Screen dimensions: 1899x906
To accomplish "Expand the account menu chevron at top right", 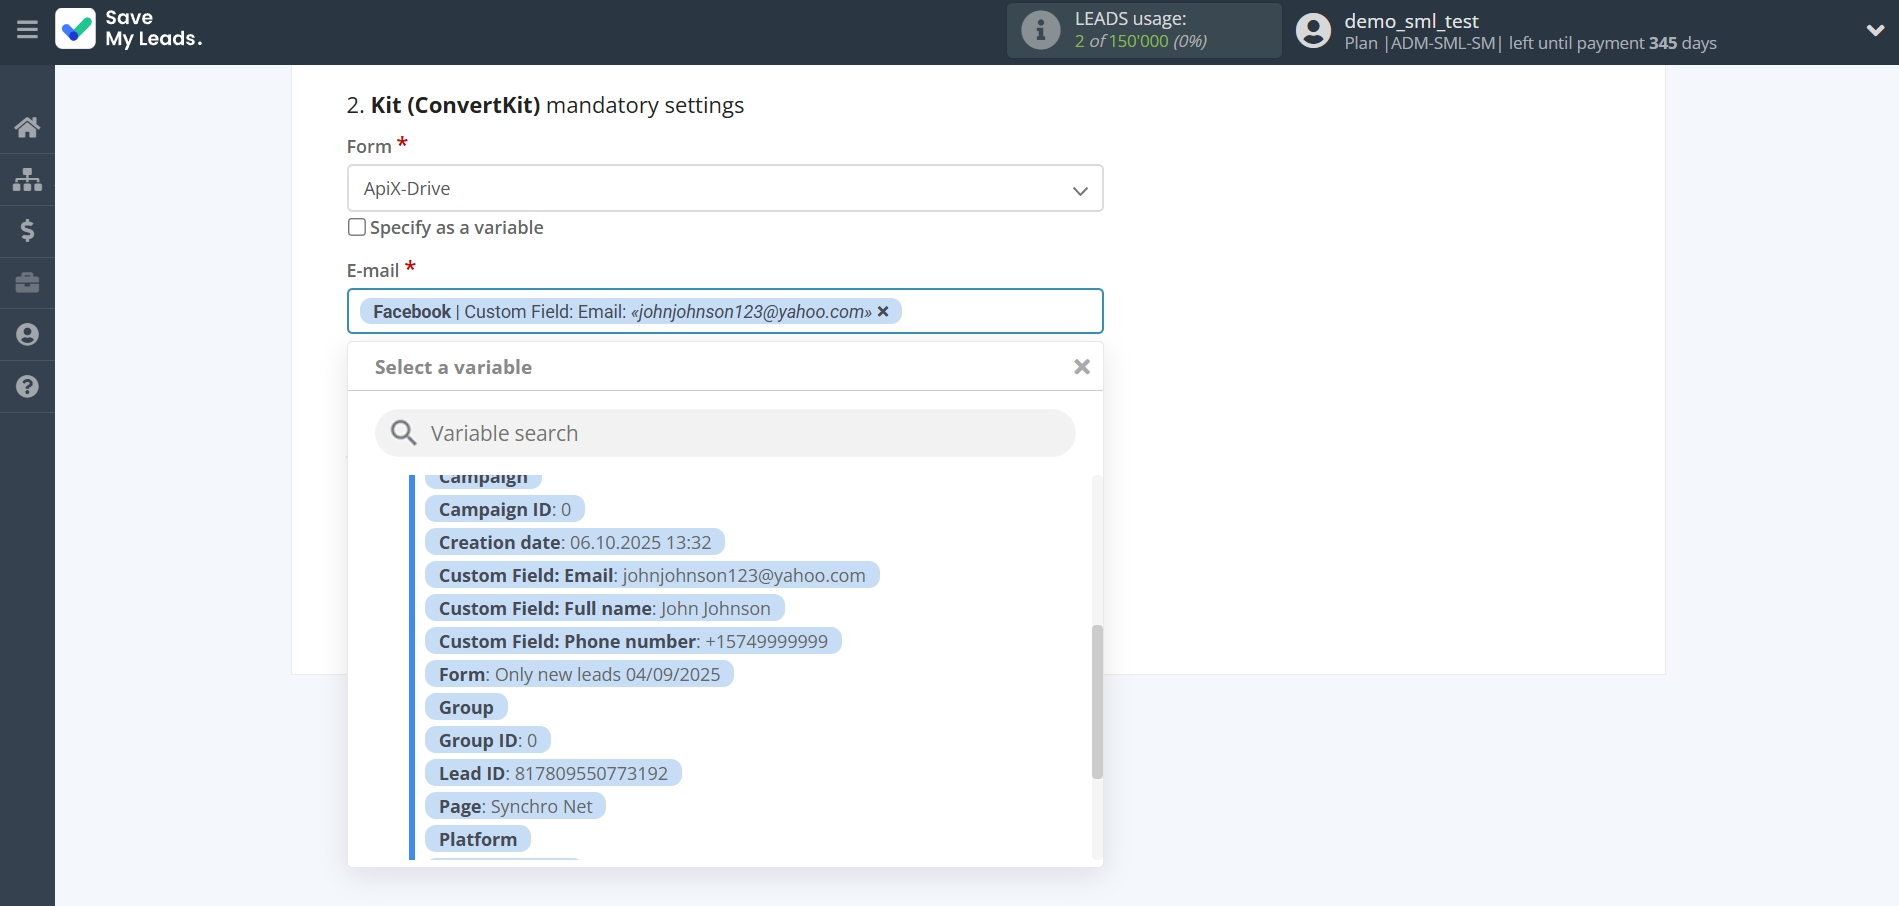I will [1877, 30].
